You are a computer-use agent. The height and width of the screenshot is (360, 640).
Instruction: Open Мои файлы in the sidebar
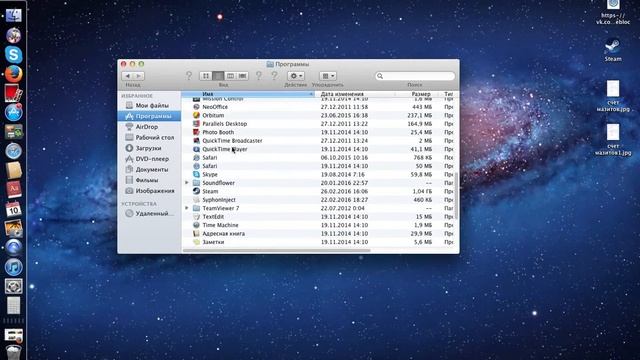click(149, 105)
